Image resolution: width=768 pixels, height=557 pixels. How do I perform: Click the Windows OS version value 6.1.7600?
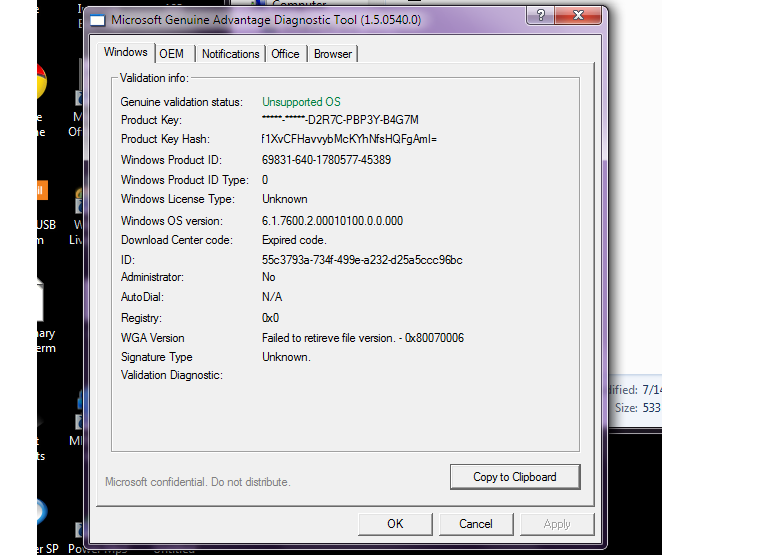(332, 221)
